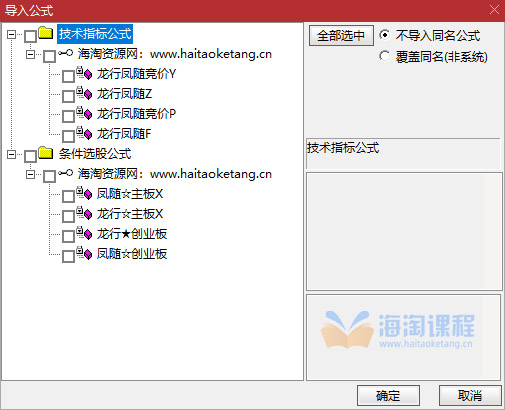Click the formula icon beside 龙行凤随竞价Y
The height and width of the screenshot is (410, 505).
point(84,73)
